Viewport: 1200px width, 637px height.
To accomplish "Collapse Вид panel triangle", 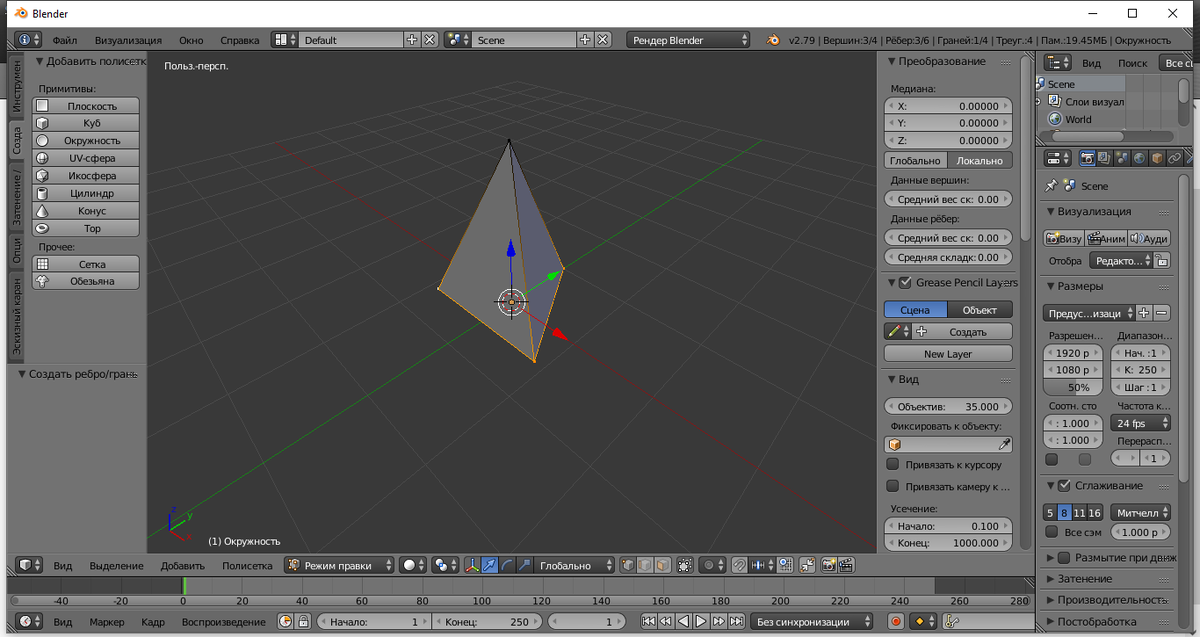I will click(891, 379).
